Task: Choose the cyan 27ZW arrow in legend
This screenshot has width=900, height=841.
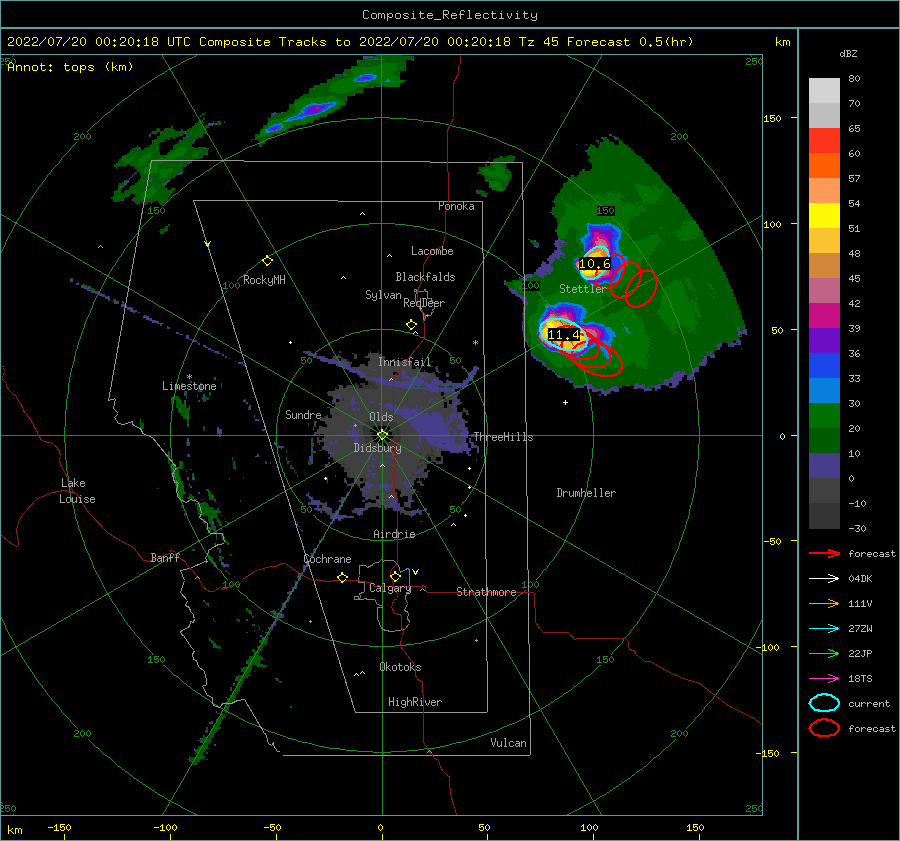Action: click(x=824, y=629)
